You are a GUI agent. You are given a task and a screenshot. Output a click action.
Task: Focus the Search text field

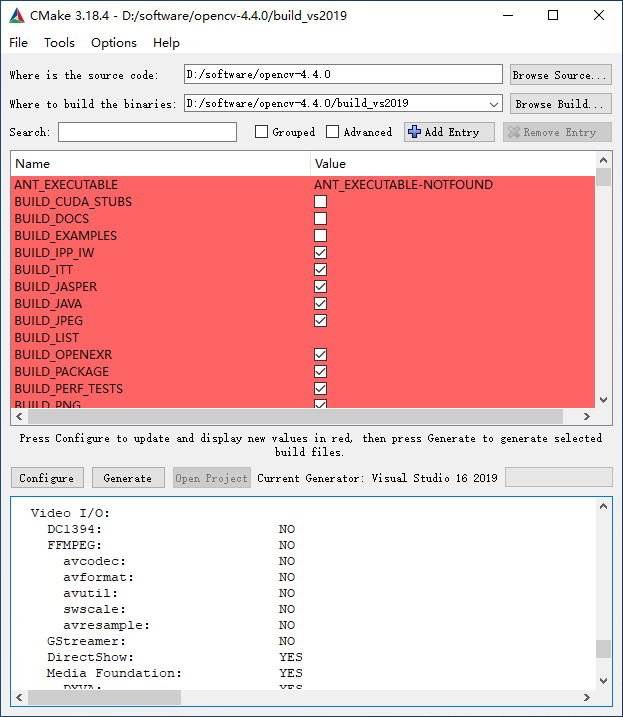point(147,132)
